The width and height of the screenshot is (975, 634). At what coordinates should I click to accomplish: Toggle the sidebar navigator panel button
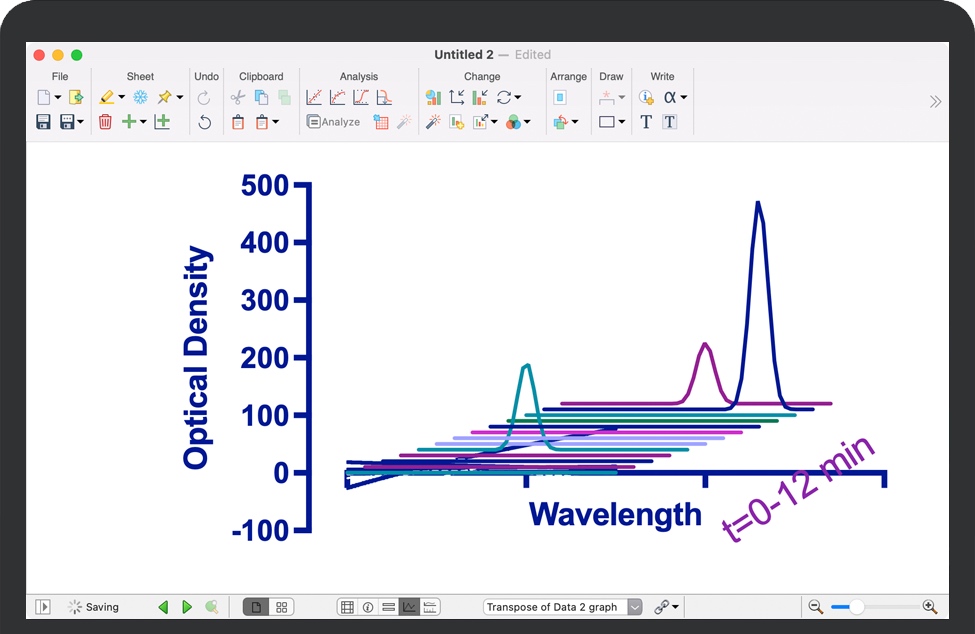pyautogui.click(x=43, y=607)
